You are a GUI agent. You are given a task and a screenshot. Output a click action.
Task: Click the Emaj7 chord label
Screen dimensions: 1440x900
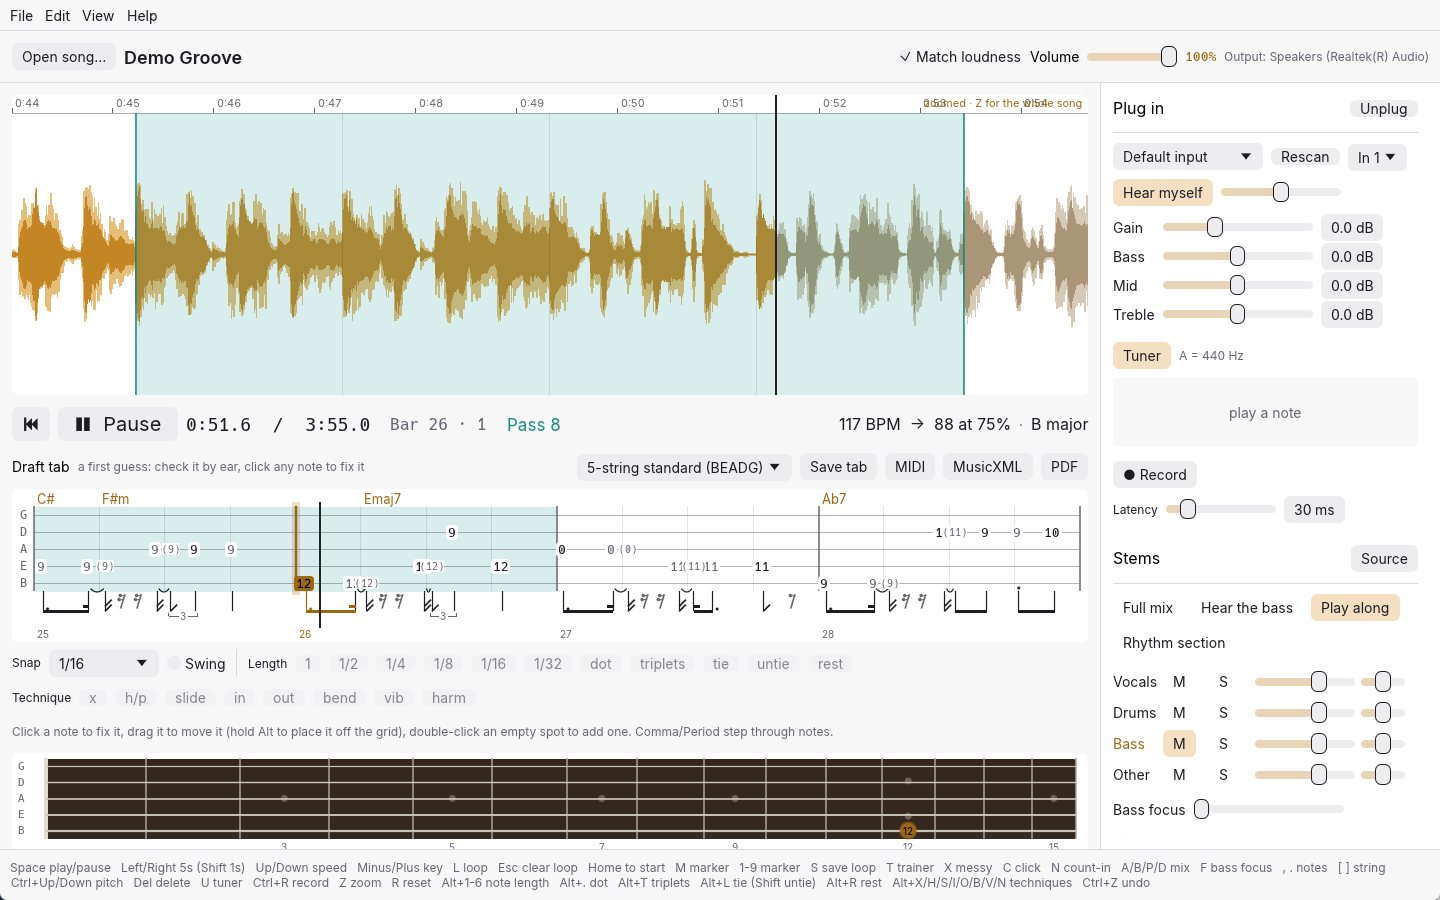(382, 499)
